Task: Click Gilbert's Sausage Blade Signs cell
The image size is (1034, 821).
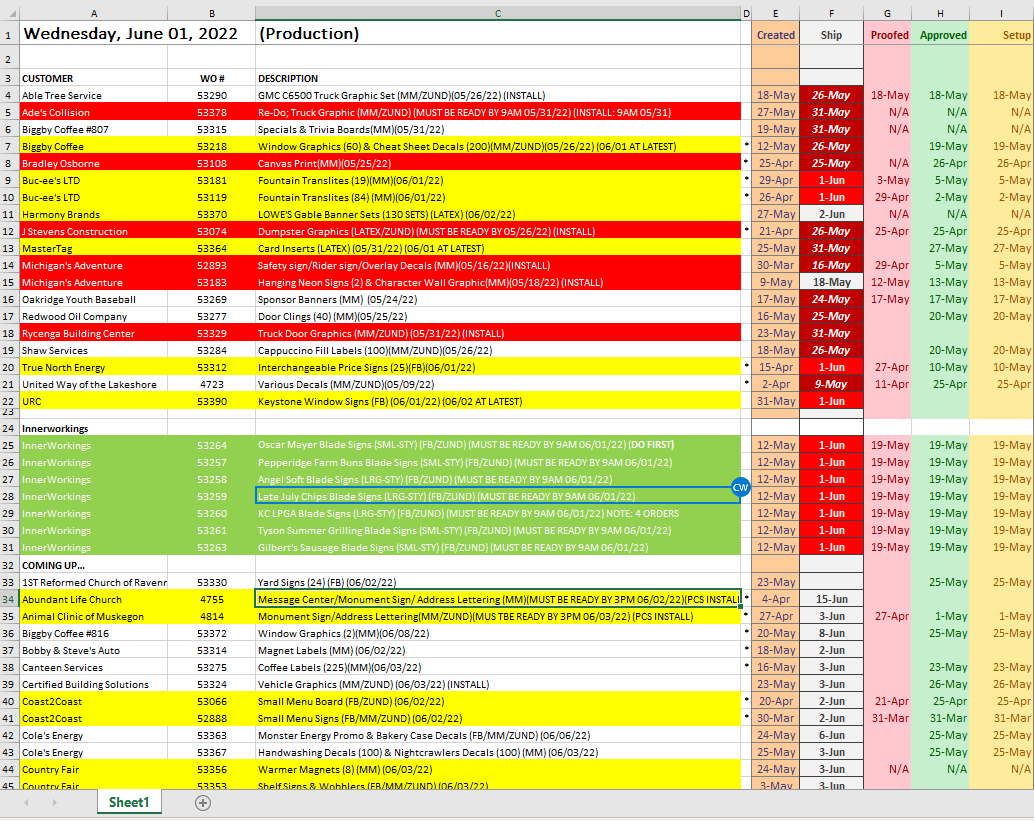Action: point(498,547)
